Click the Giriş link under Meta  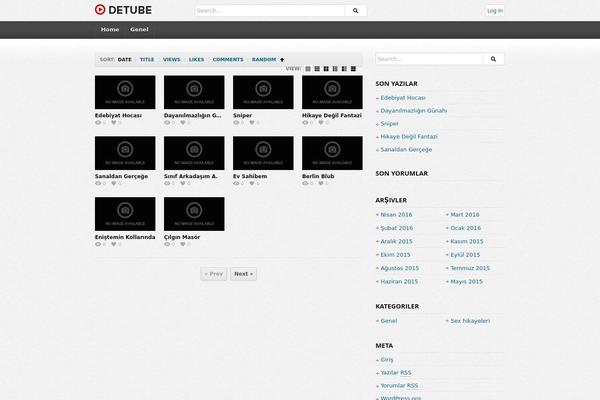386,360
